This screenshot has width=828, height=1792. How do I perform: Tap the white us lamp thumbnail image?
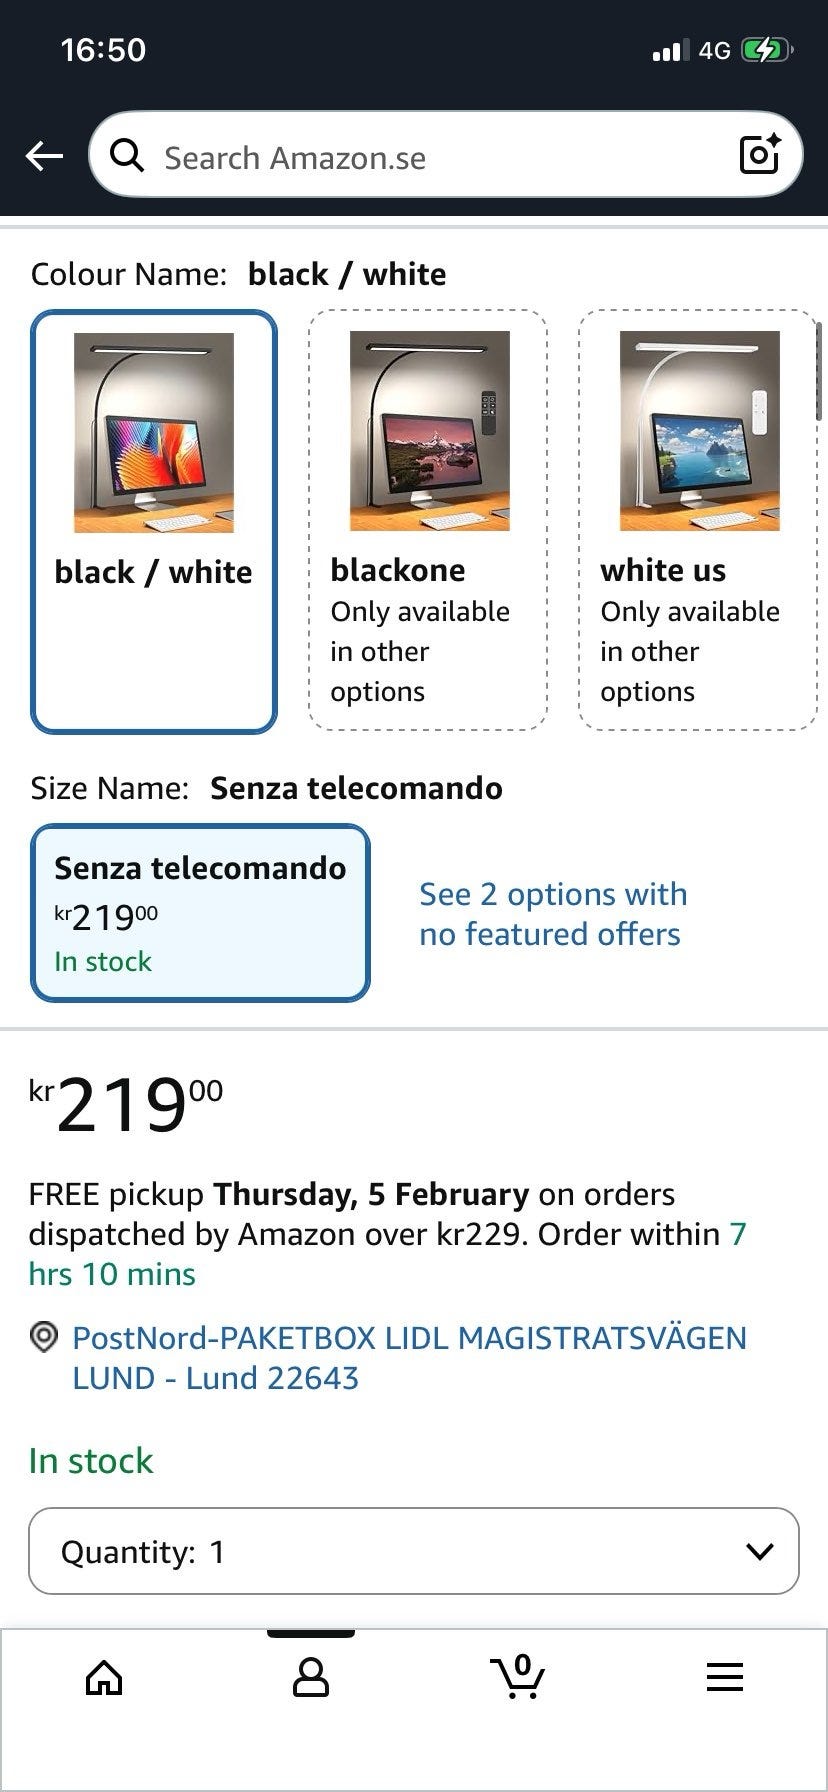[x=699, y=430]
